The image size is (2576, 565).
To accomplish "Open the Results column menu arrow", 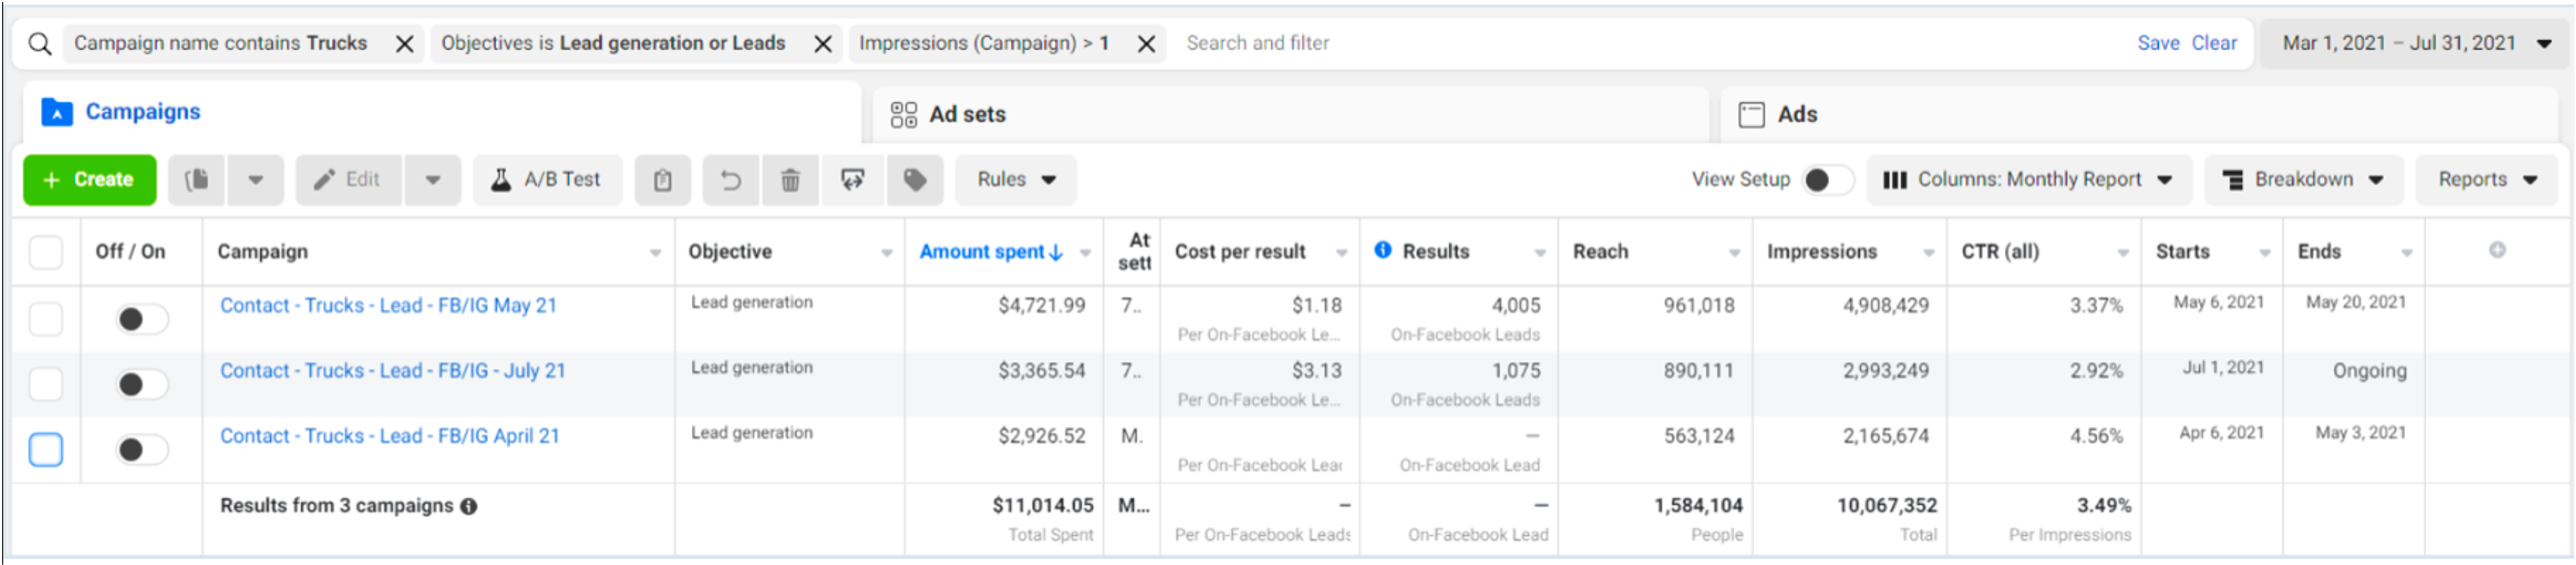I will tap(1540, 253).
